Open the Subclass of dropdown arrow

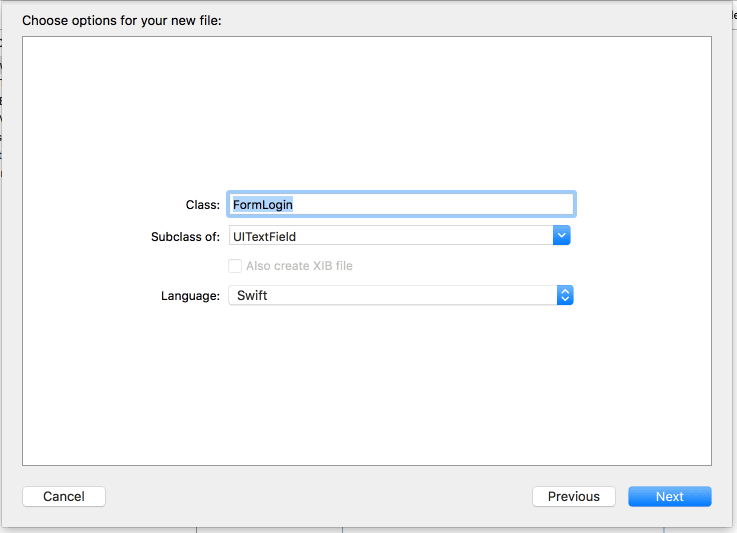562,235
